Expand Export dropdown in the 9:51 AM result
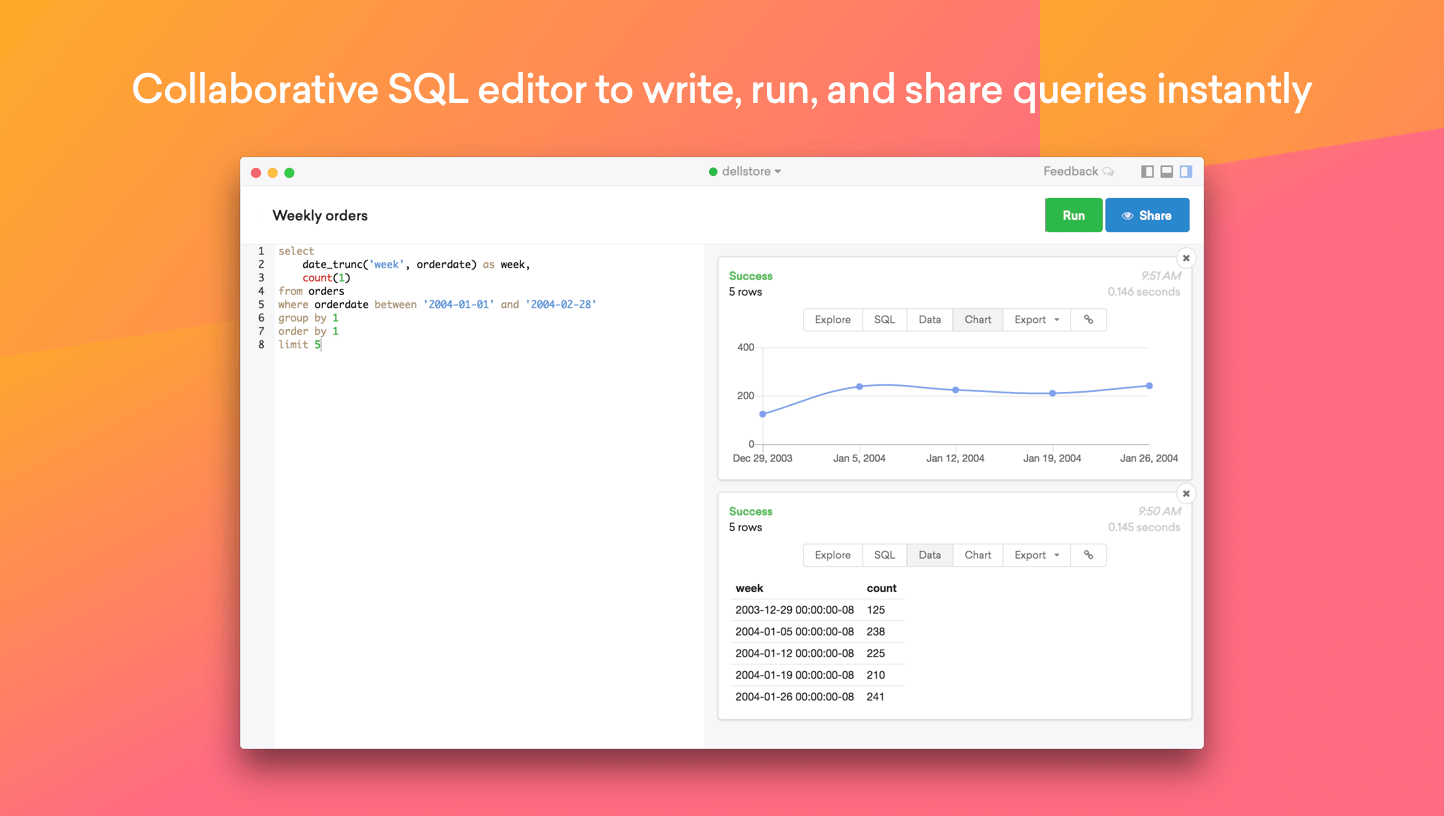Image resolution: width=1444 pixels, height=816 pixels. (x=1037, y=320)
